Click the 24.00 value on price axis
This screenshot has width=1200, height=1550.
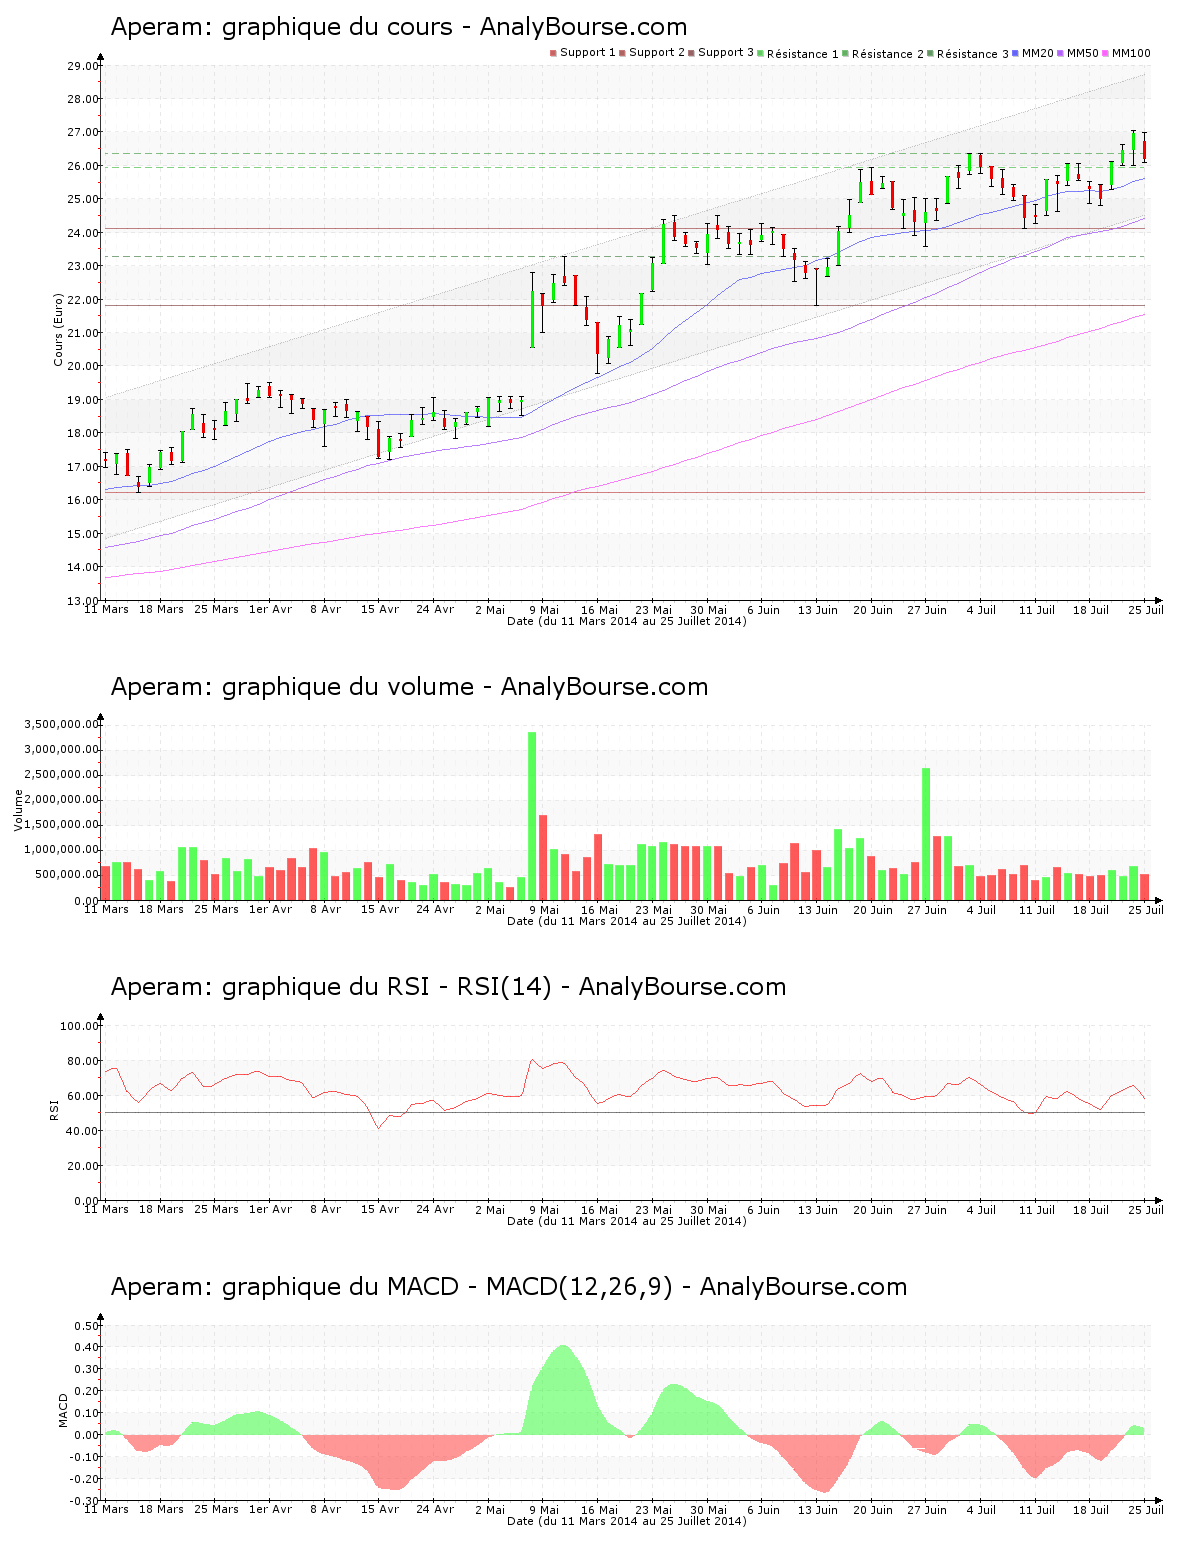(83, 233)
